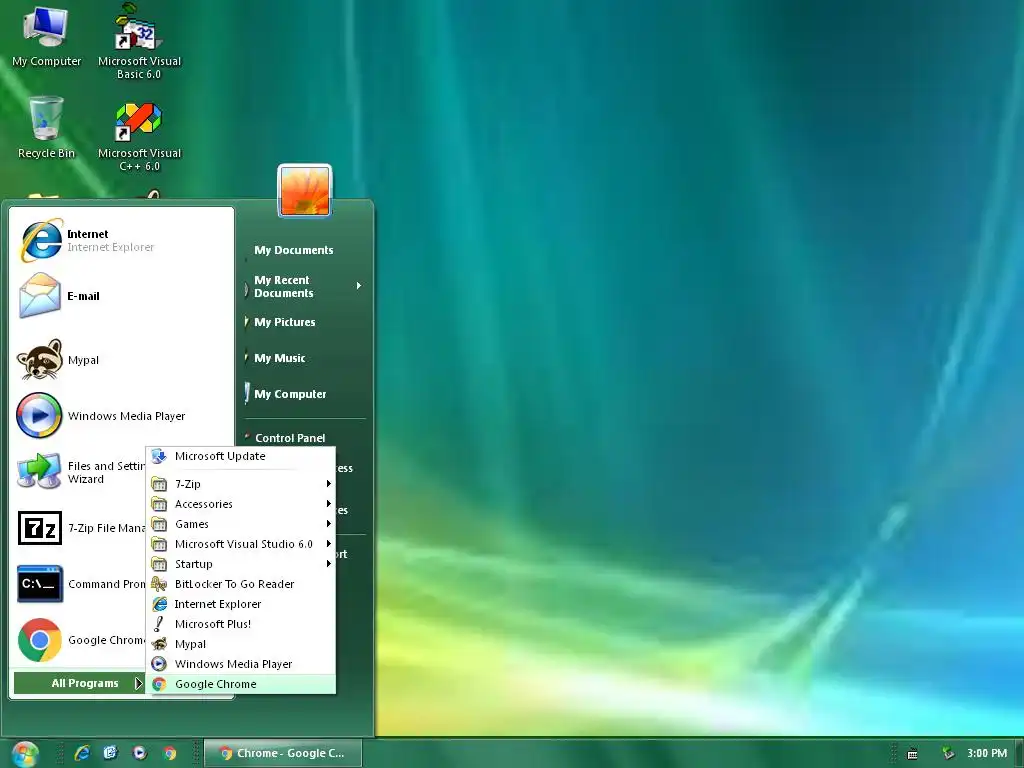Launch Internet Explorer from quick launch bar

click(82, 753)
